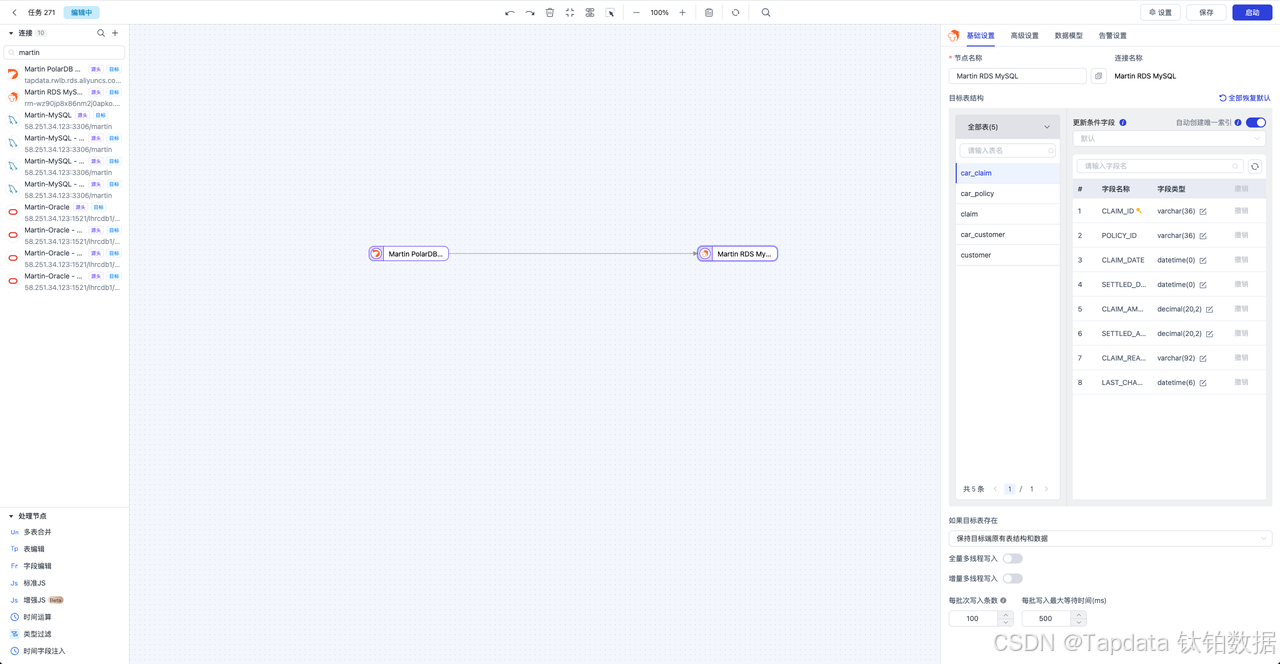Go back using the arrow beside 任务 271
The height and width of the screenshot is (664, 1280).
(14, 13)
